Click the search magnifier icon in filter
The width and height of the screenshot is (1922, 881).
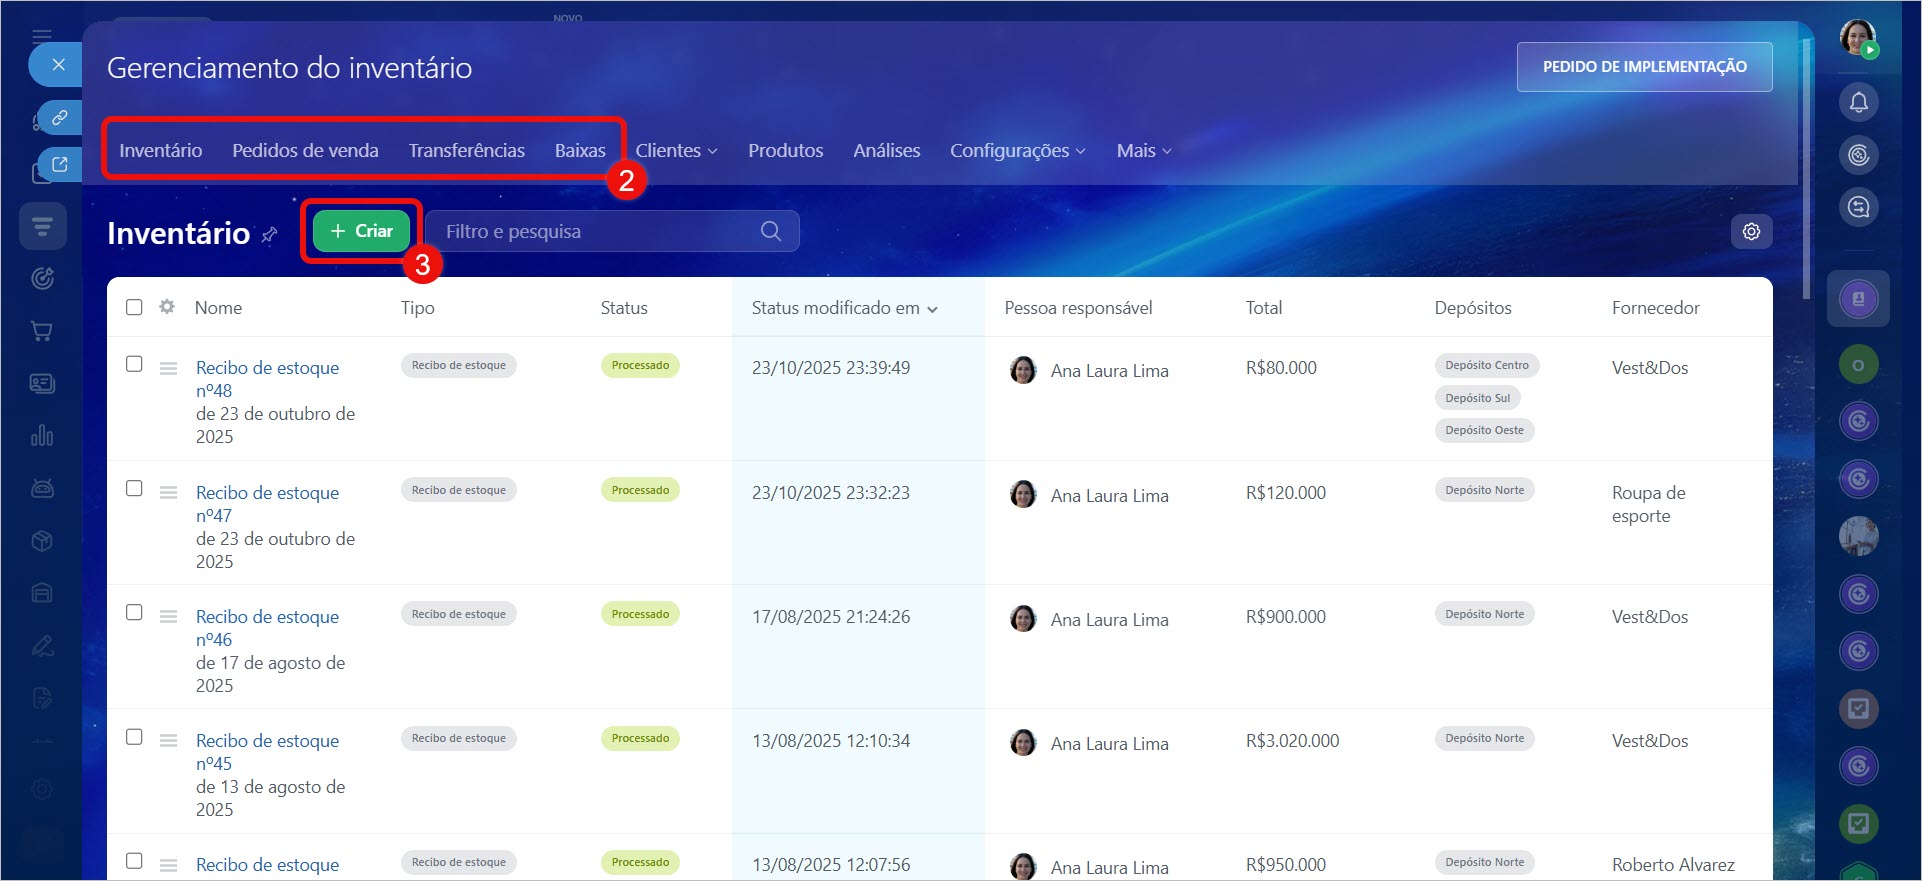tap(770, 231)
